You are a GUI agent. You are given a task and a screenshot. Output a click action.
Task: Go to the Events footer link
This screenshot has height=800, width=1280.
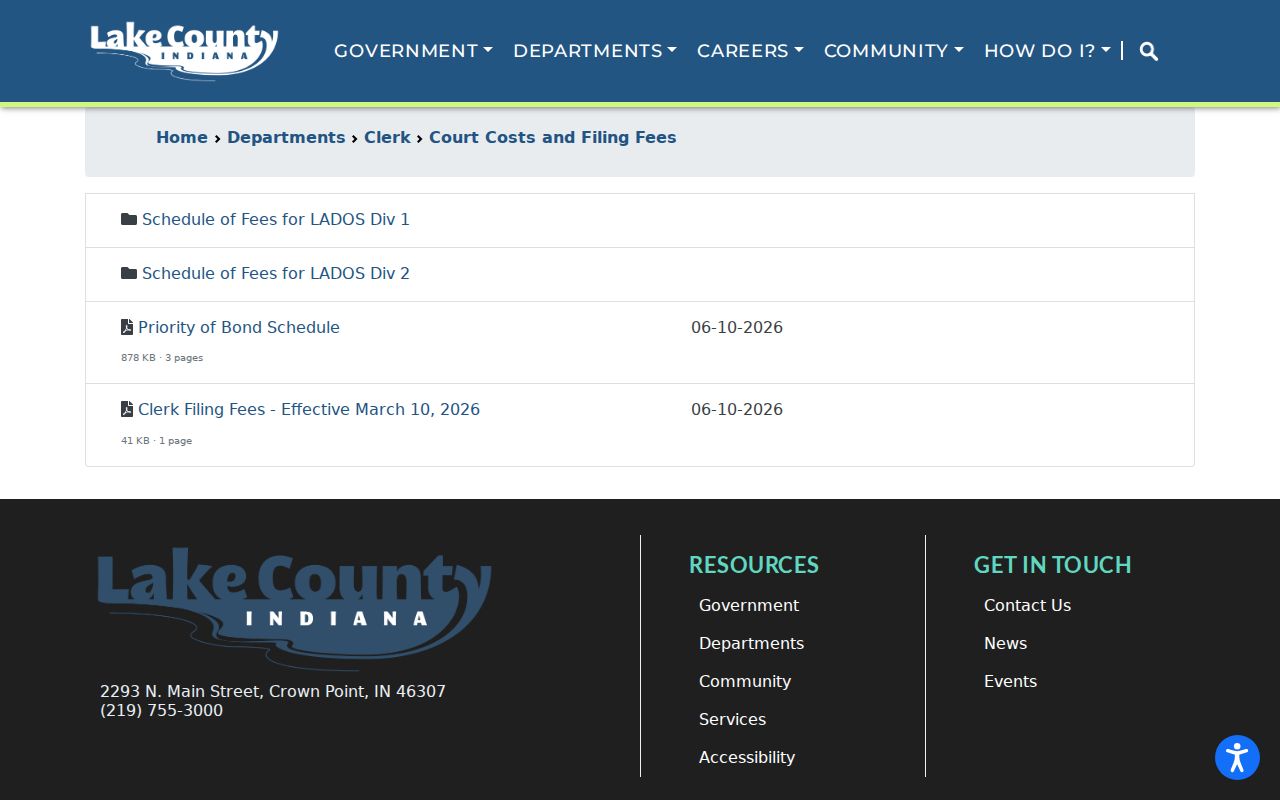tap(1010, 681)
